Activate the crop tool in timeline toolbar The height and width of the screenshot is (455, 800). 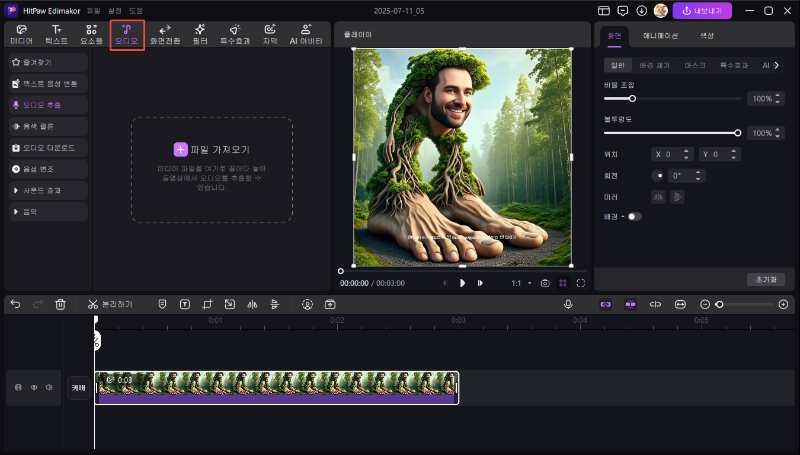pos(207,305)
